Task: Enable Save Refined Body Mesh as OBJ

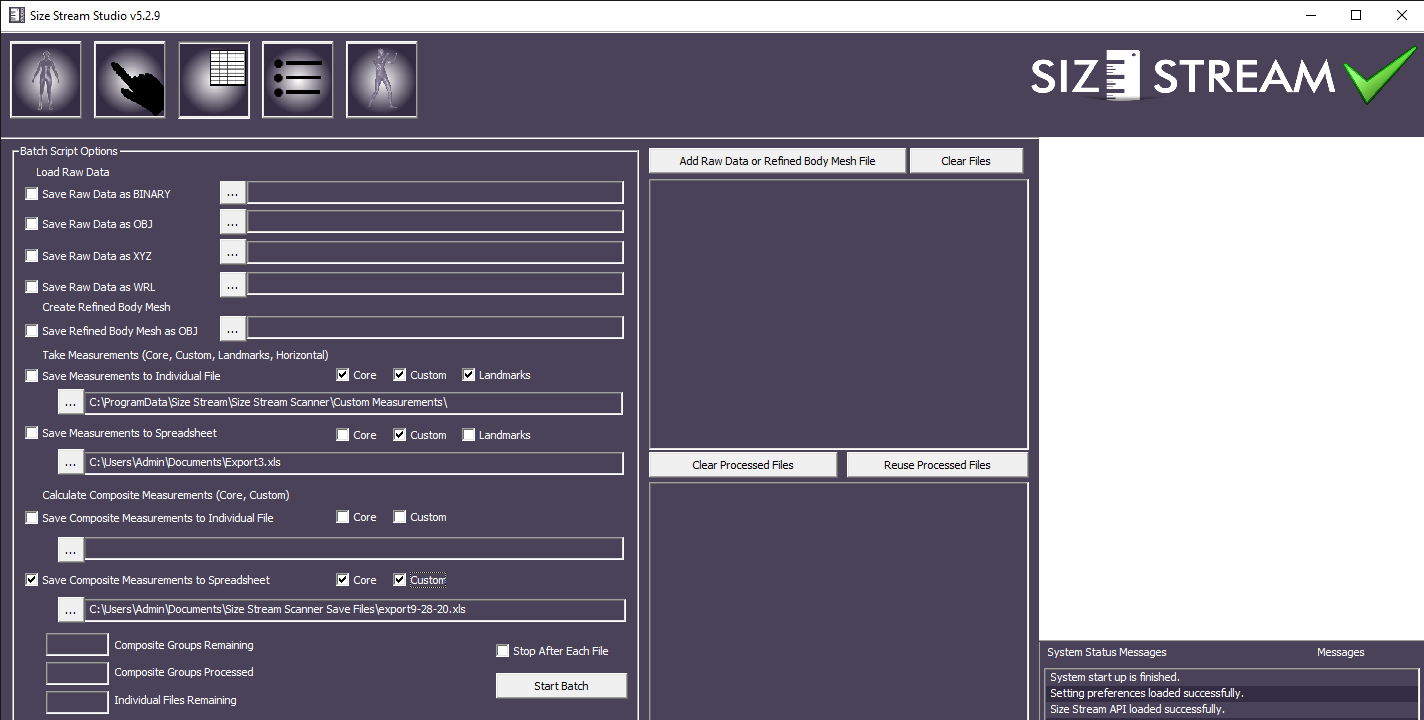Action: point(32,331)
